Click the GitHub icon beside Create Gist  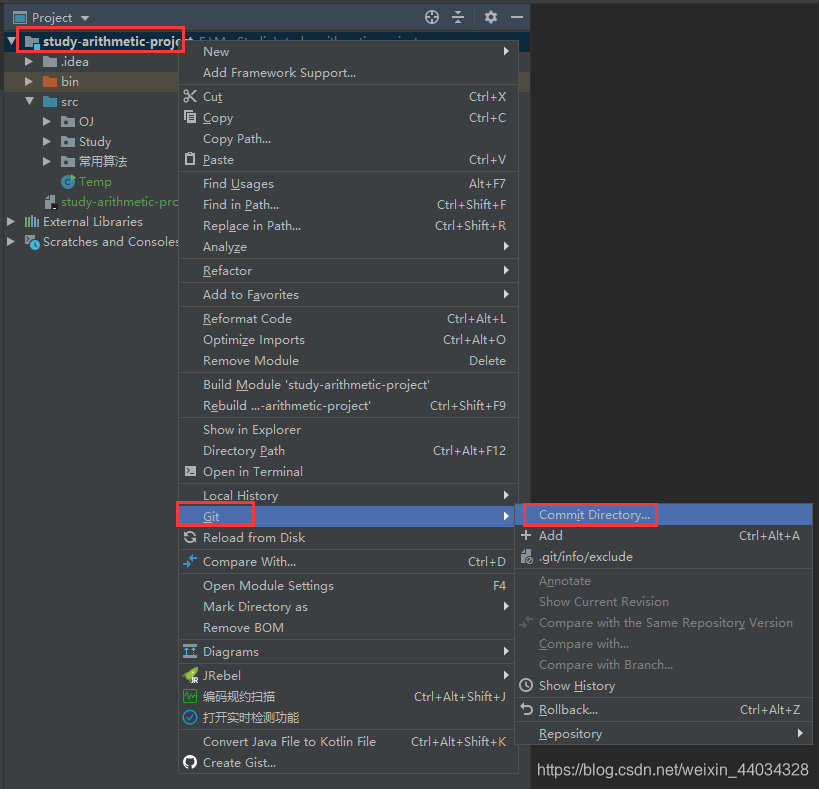pos(190,762)
